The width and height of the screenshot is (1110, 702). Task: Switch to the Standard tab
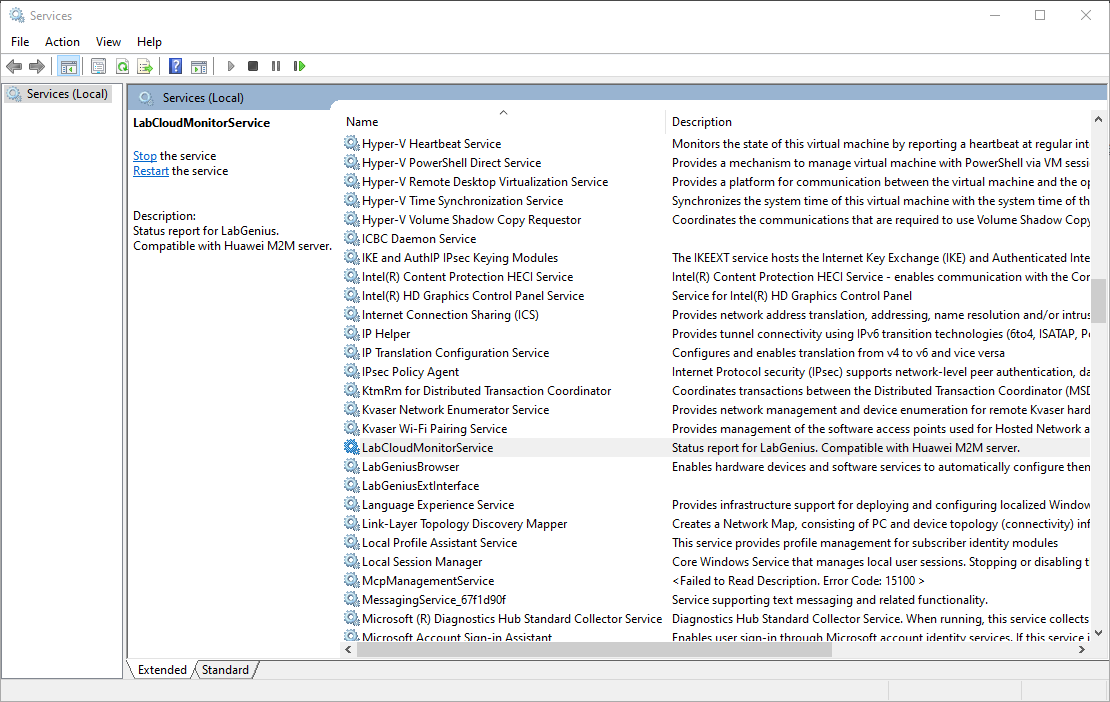pos(225,669)
